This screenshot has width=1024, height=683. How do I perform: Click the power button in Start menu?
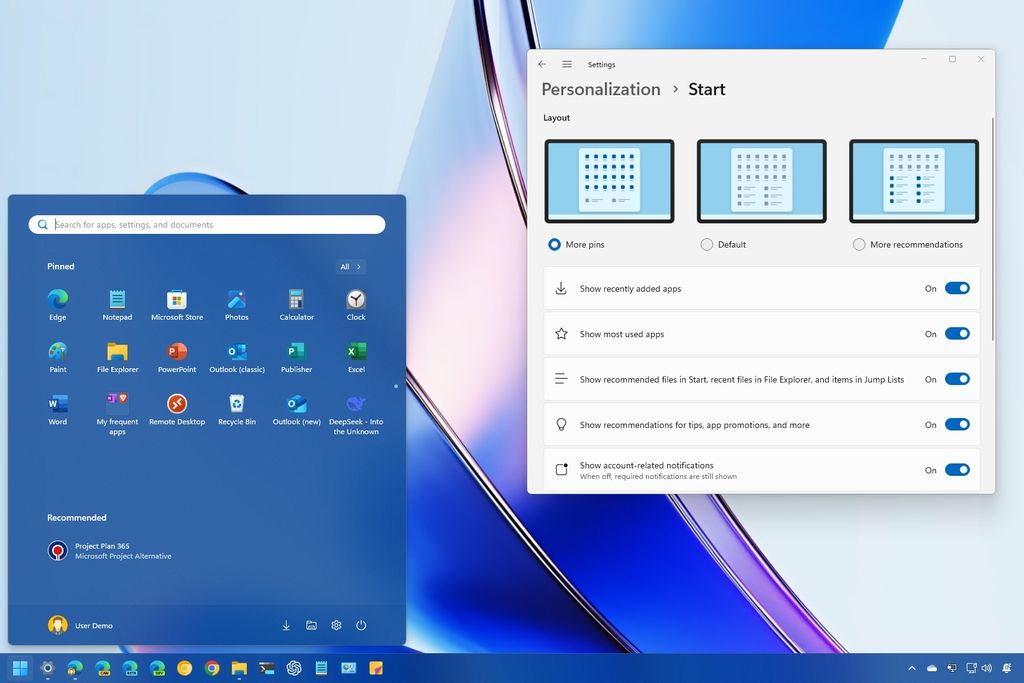tap(360, 624)
